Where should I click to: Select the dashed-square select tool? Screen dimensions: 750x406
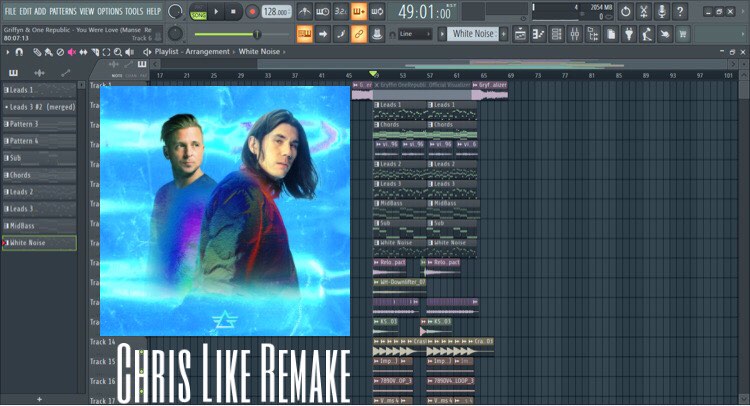(106, 52)
